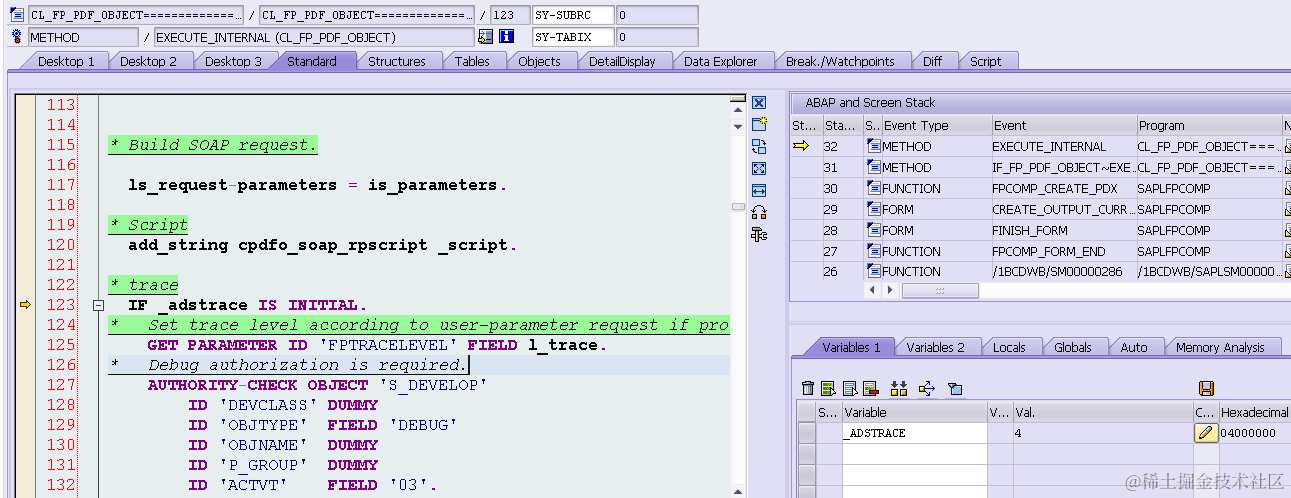The height and width of the screenshot is (498, 1291).
Task: Open the Structures tab
Action: pyautogui.click(x=396, y=61)
